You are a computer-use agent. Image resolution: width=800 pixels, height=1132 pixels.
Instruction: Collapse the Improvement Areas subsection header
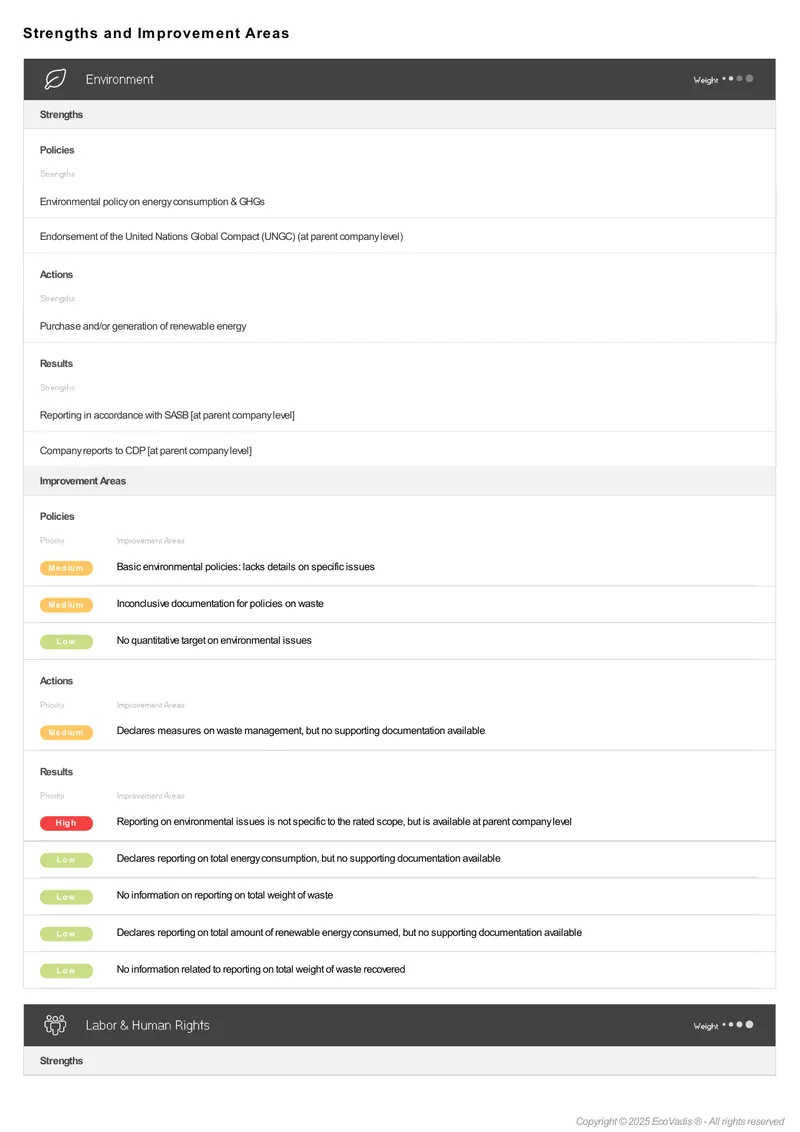pyautogui.click(x=399, y=481)
